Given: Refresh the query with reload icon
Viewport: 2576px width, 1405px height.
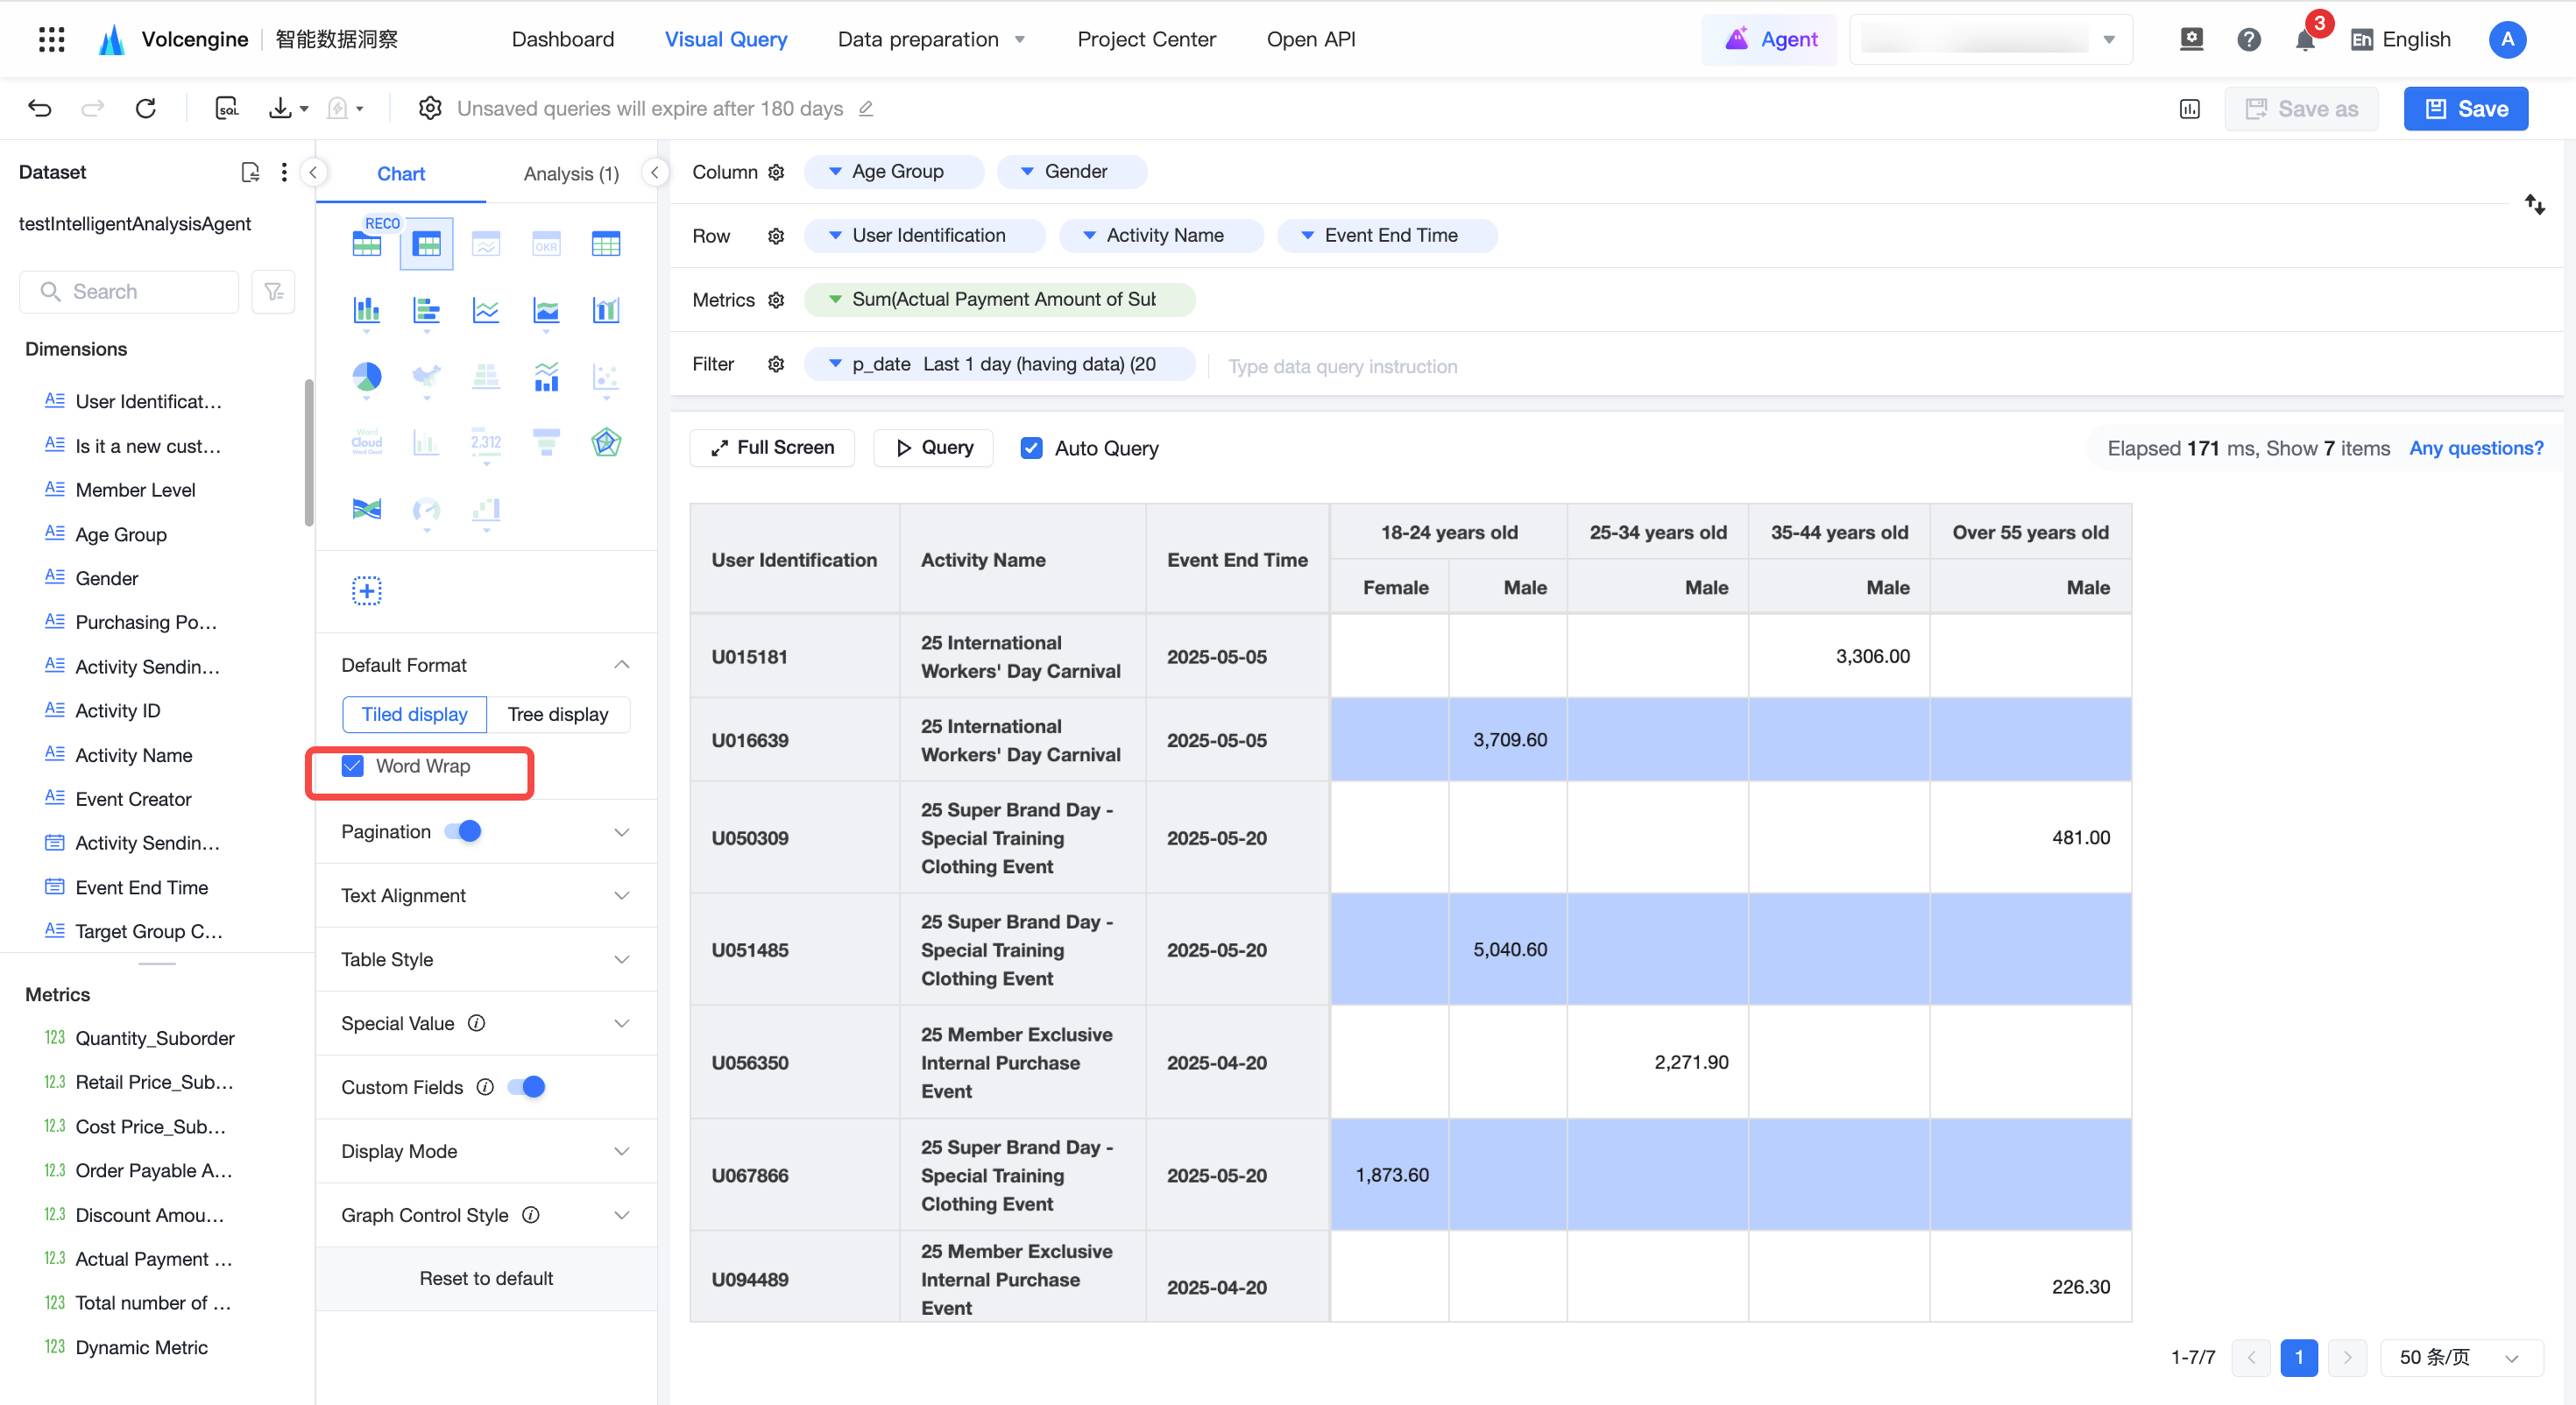Looking at the screenshot, I should tap(146, 108).
